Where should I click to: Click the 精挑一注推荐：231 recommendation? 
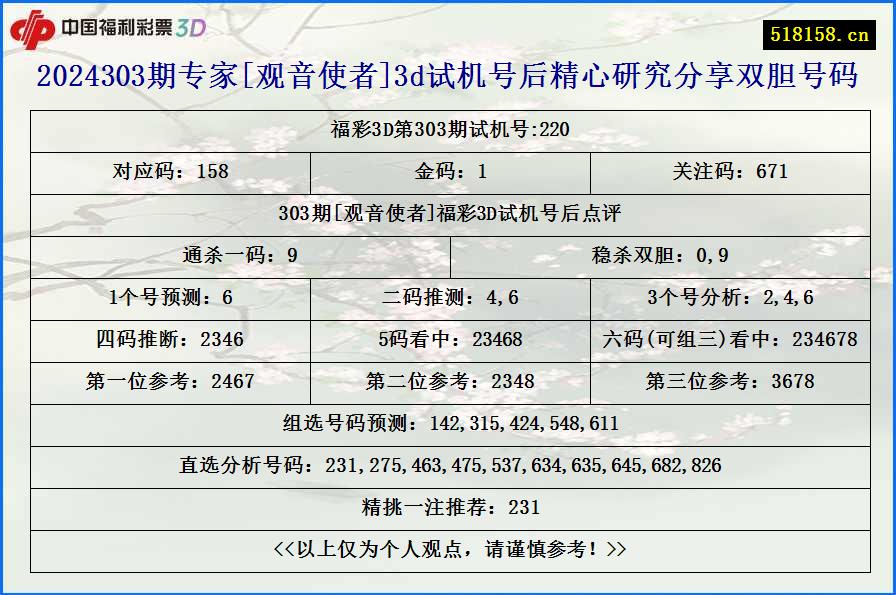[x=448, y=506]
